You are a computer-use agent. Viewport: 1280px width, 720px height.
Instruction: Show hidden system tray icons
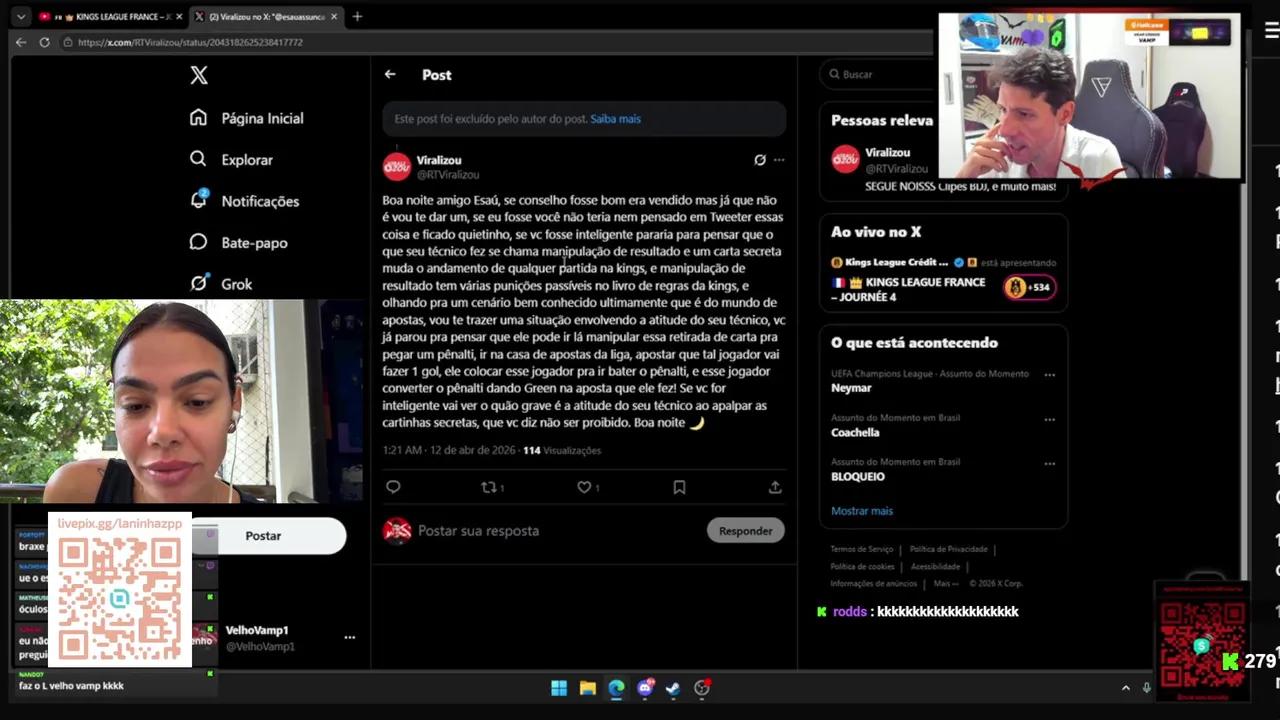[1125, 688]
